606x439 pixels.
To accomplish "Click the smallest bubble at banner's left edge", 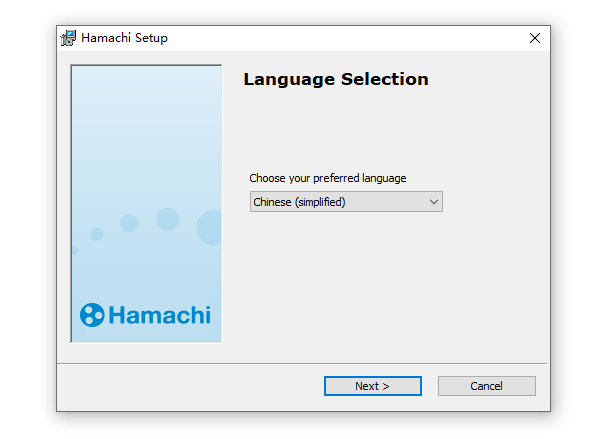I will tap(74, 250).
